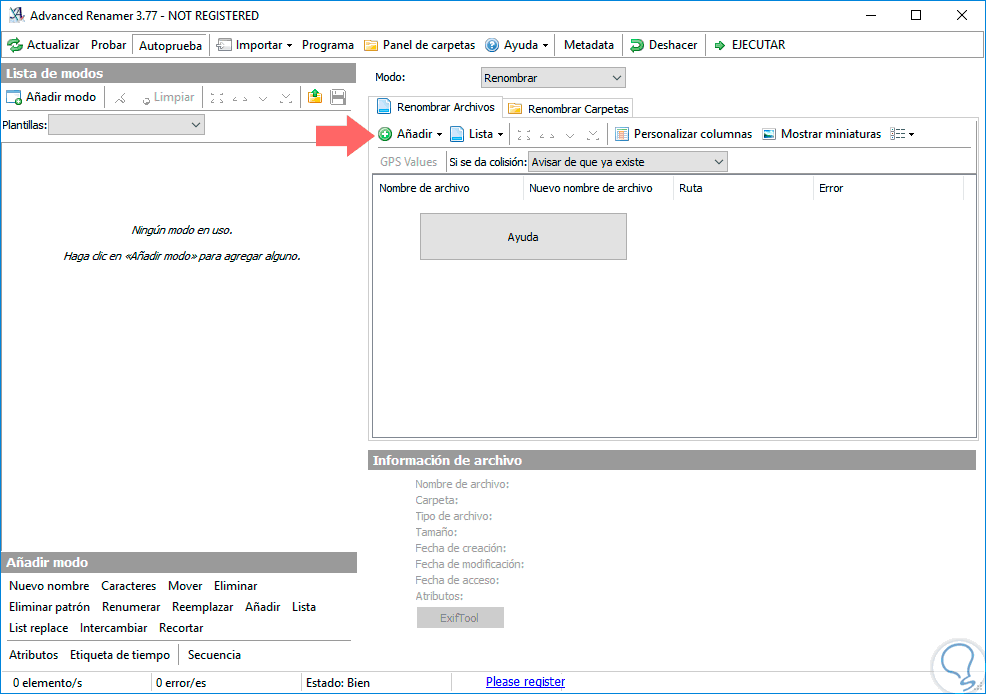
Task: Click the Actualizar refresh button
Action: [x=43, y=45]
